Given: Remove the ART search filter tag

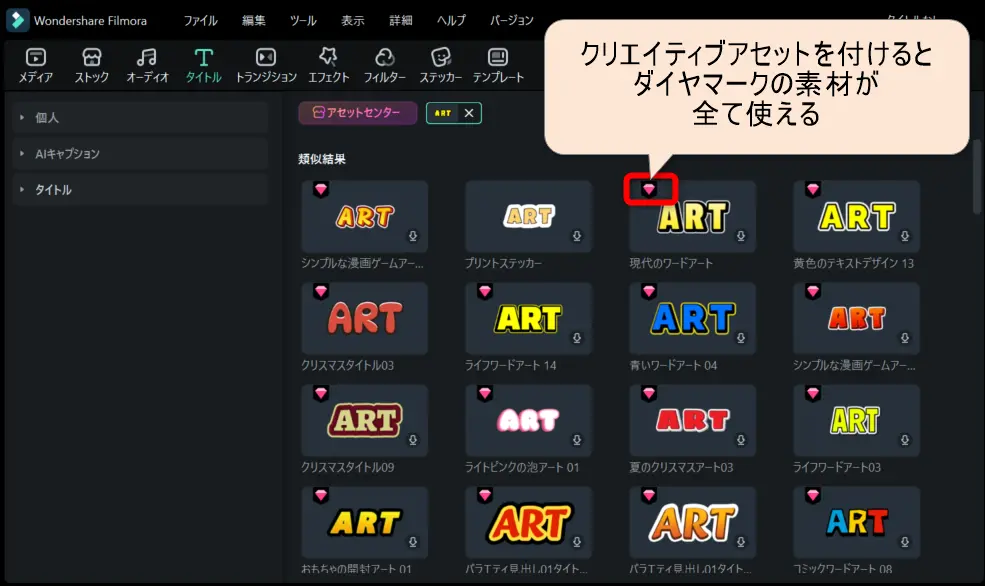Looking at the screenshot, I should coord(471,114).
